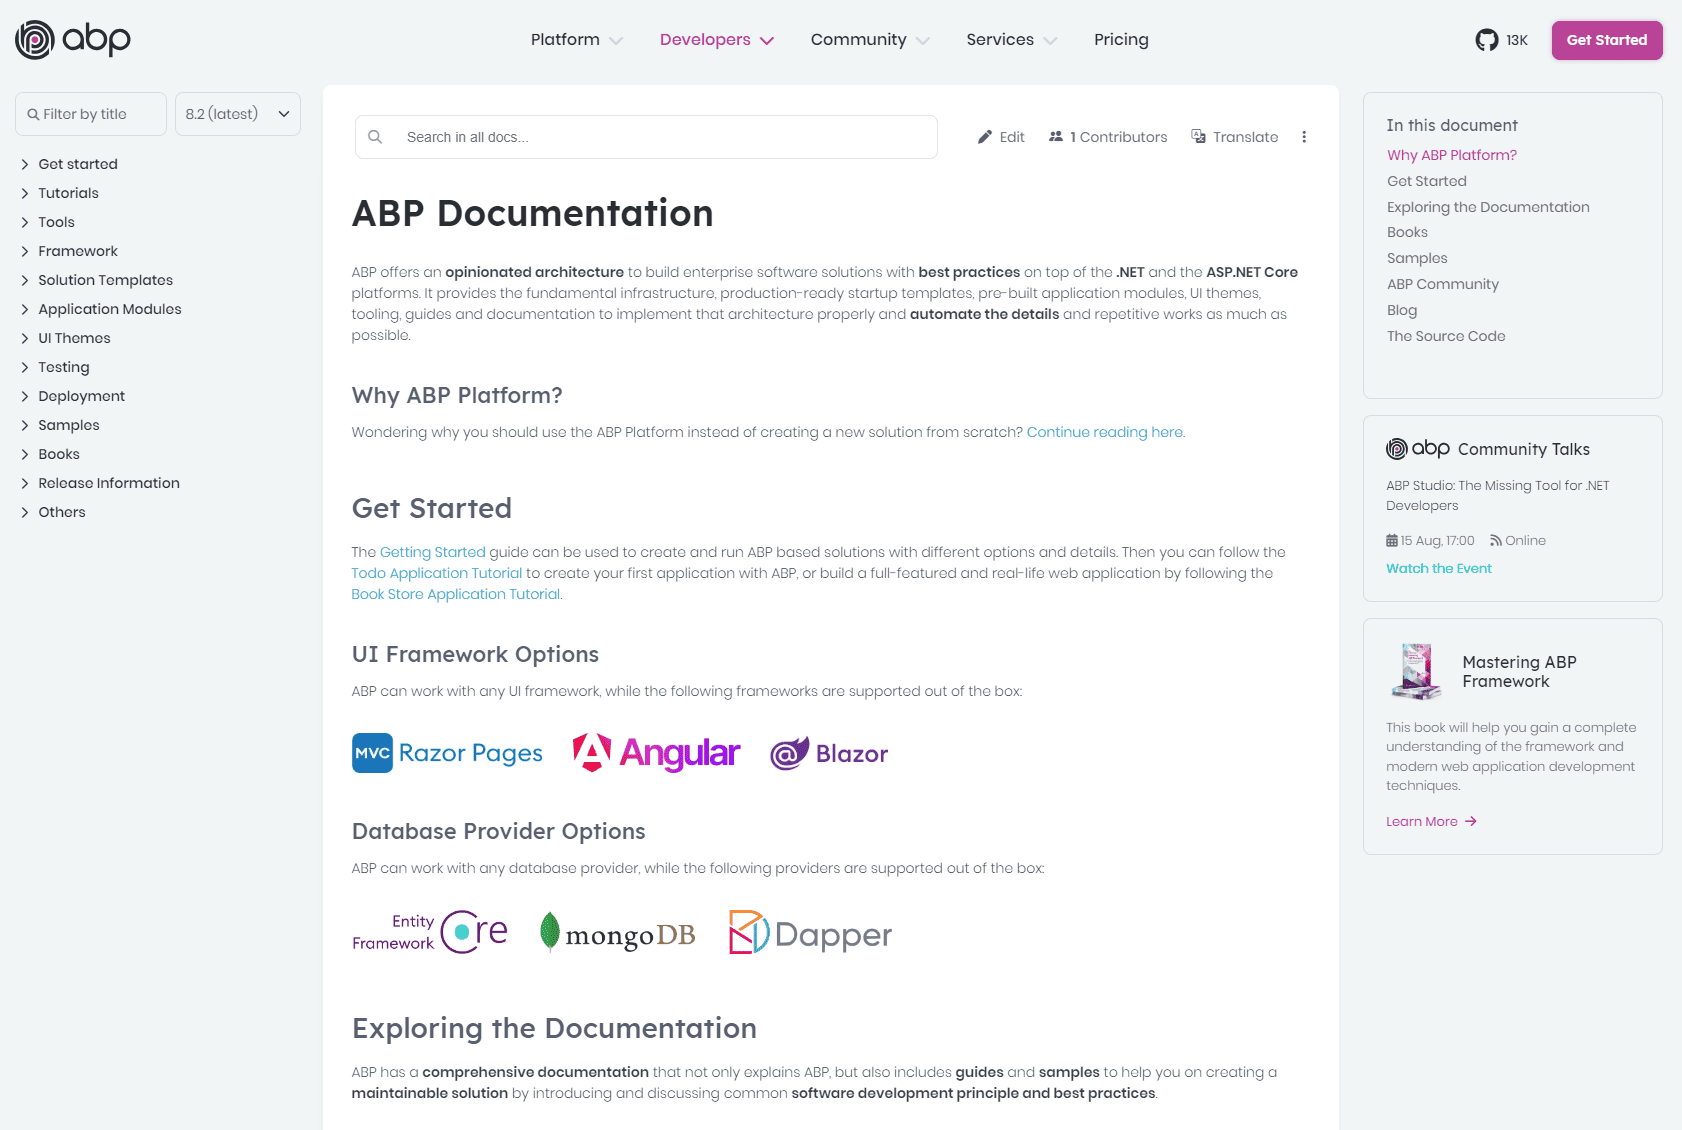
Task: Click the Mastering ABP Framework book cover
Action: 1416,671
